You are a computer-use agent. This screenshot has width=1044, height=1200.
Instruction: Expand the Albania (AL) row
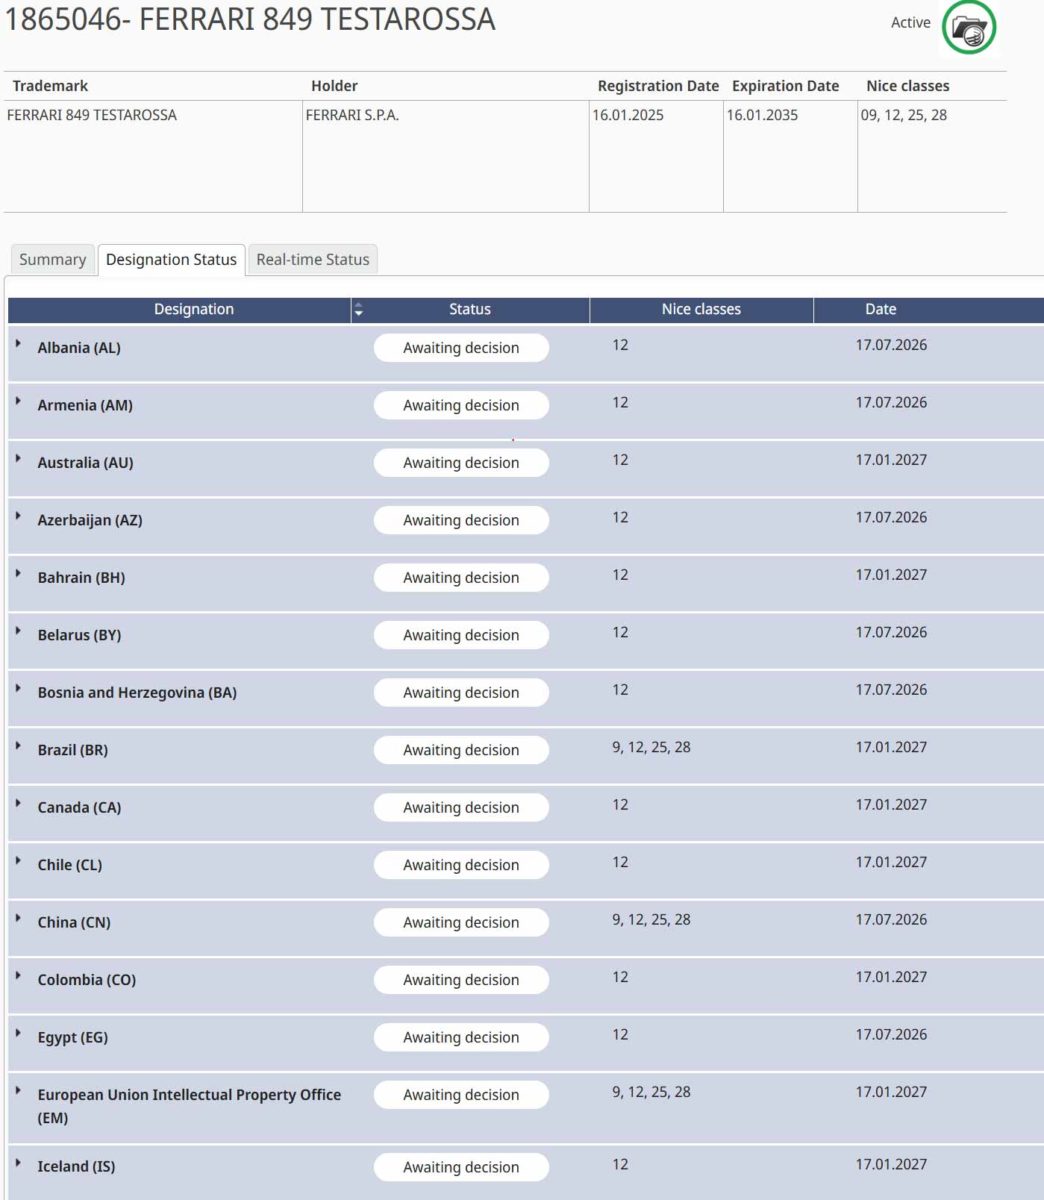click(x=18, y=343)
